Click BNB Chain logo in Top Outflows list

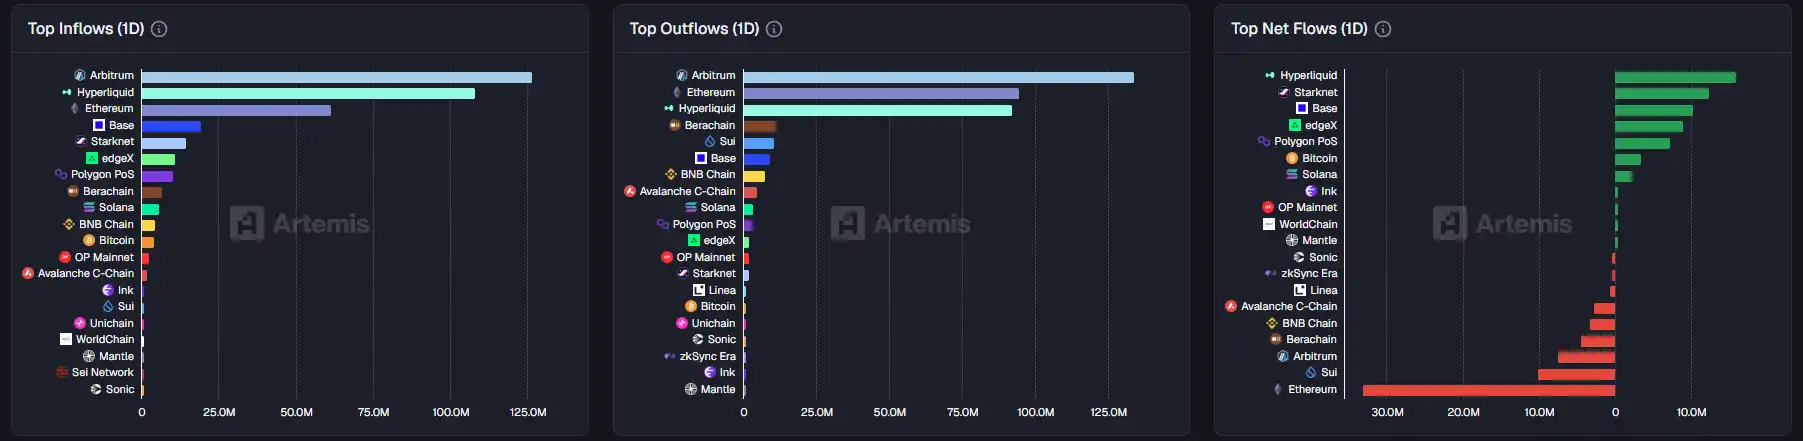click(x=671, y=174)
